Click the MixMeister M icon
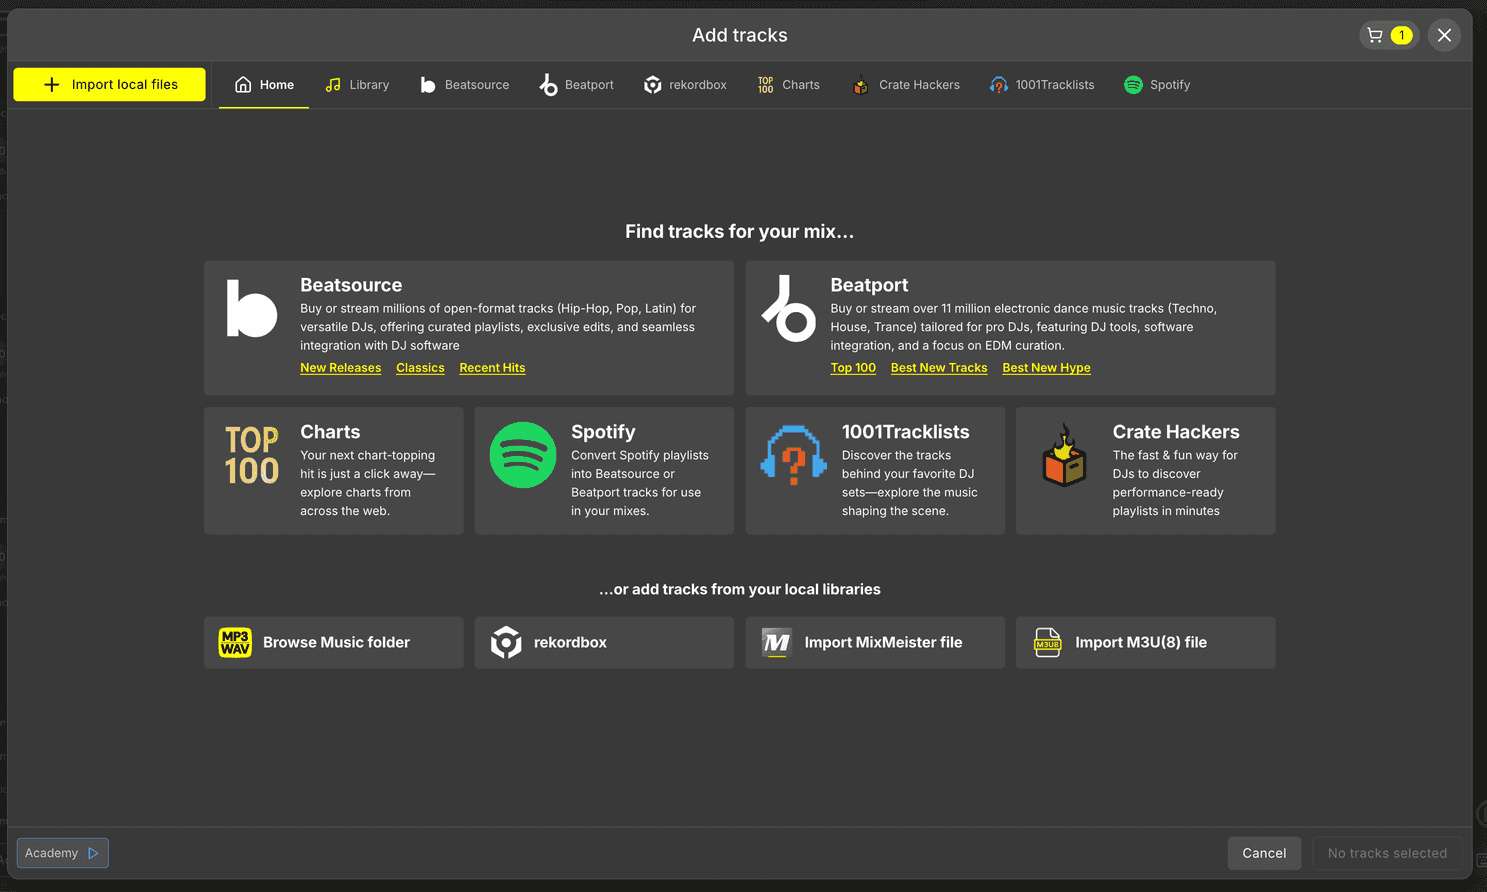Image resolution: width=1487 pixels, height=892 pixels. coord(776,642)
